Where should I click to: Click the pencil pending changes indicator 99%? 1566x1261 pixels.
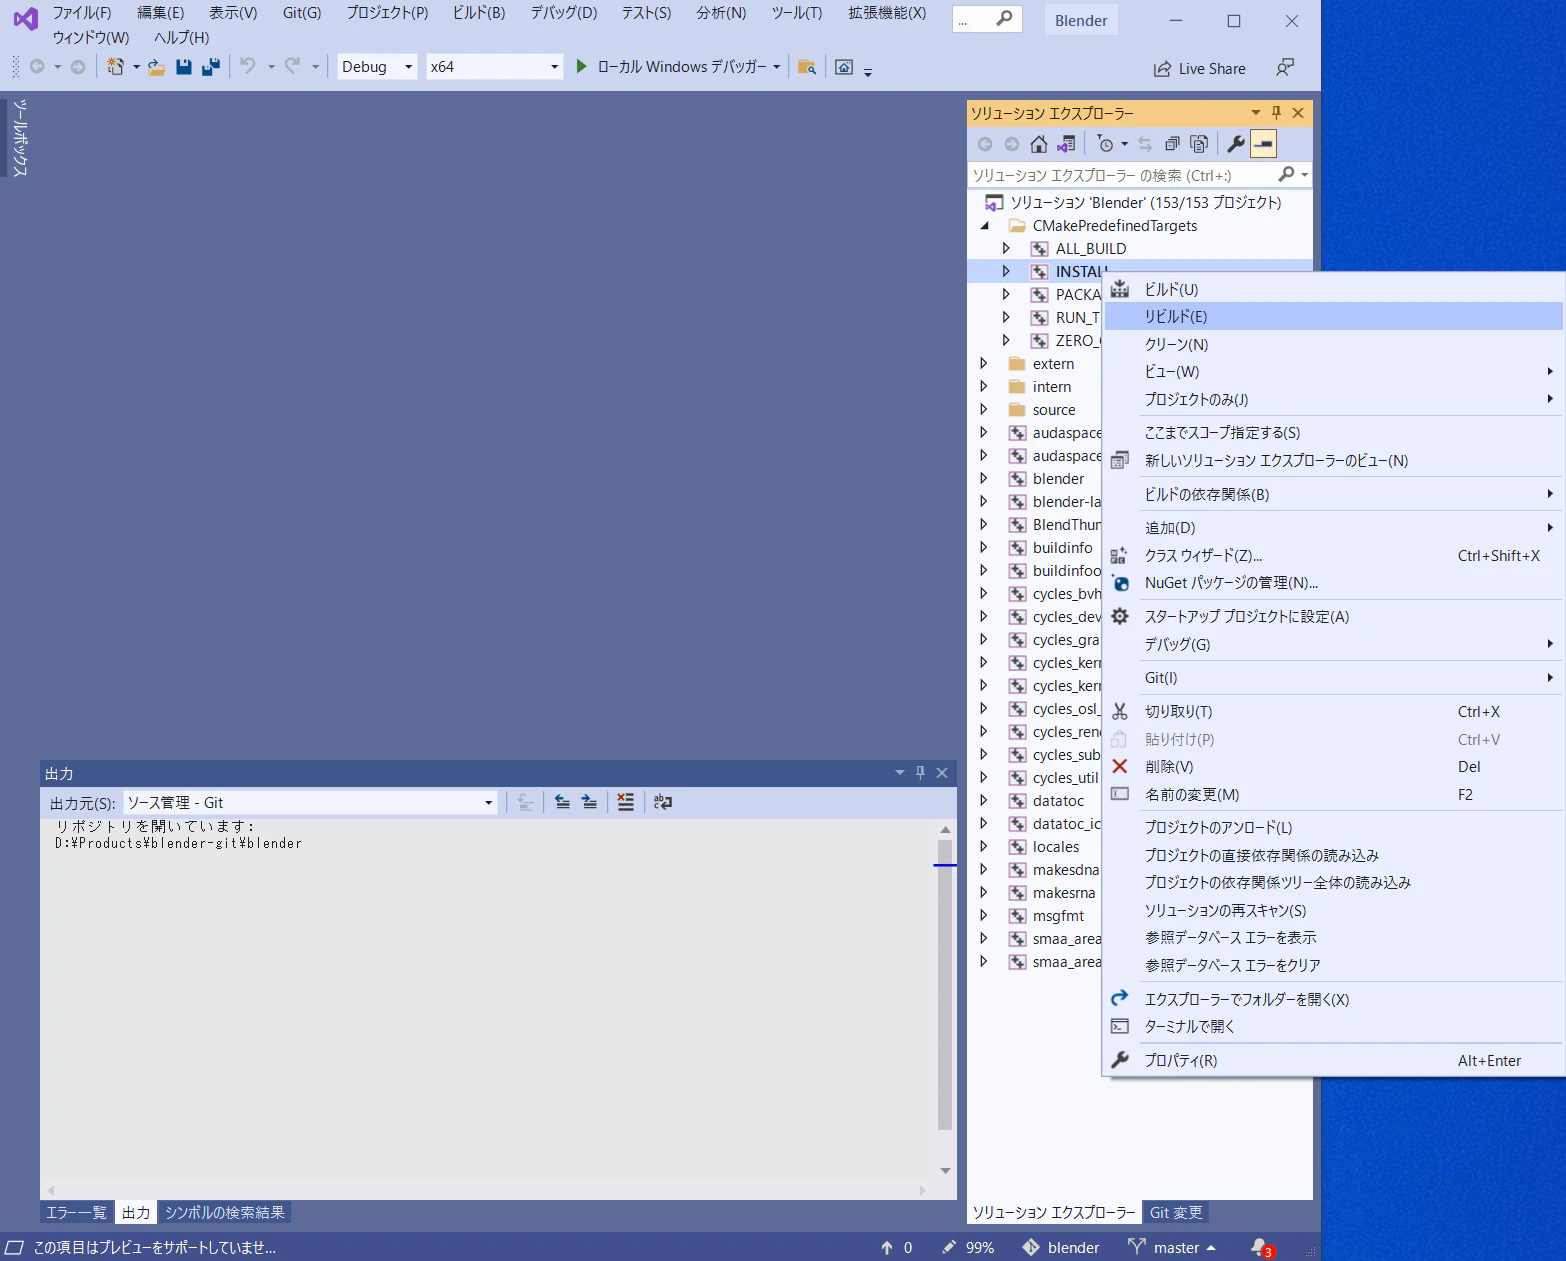tap(968, 1248)
